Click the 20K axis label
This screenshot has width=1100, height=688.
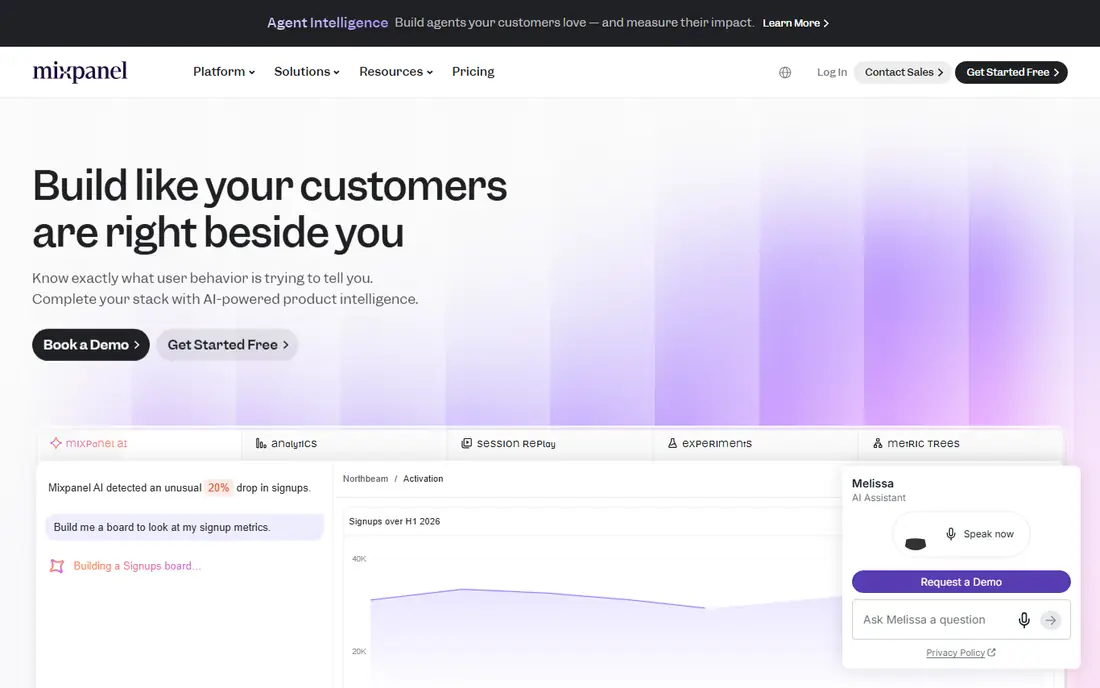(359, 652)
